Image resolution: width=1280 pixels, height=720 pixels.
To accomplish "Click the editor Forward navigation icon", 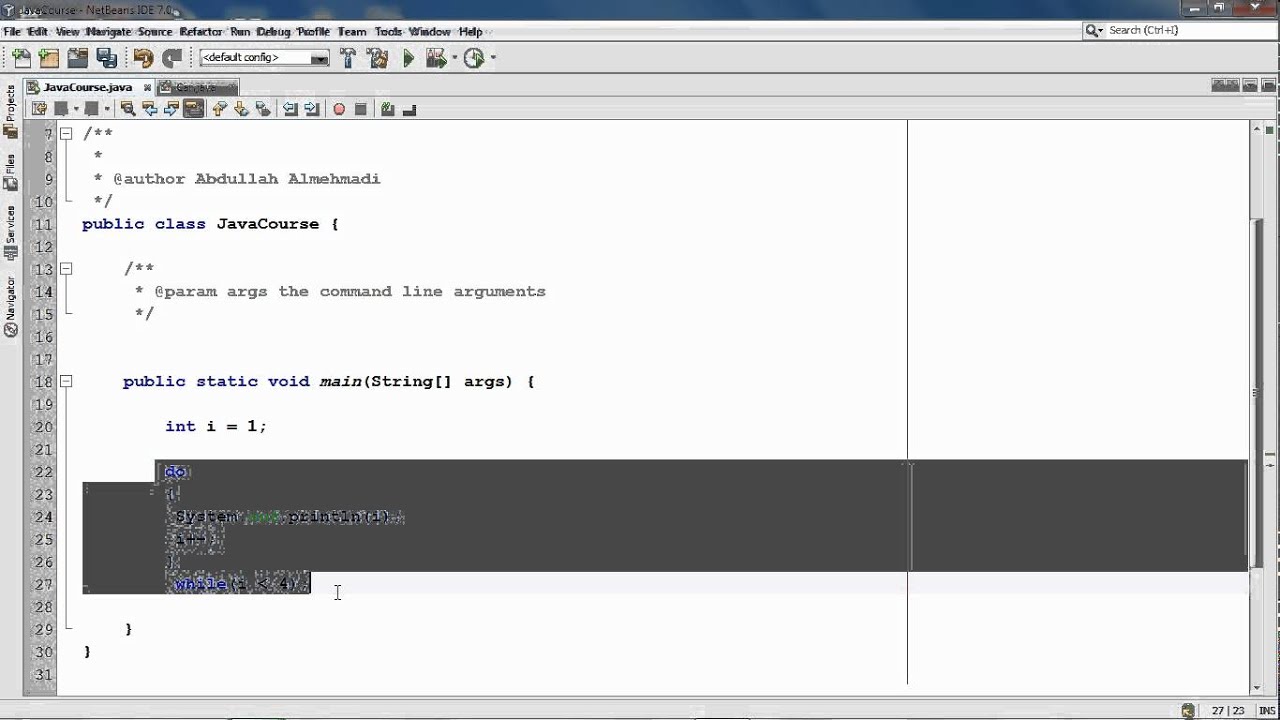I will (91, 108).
